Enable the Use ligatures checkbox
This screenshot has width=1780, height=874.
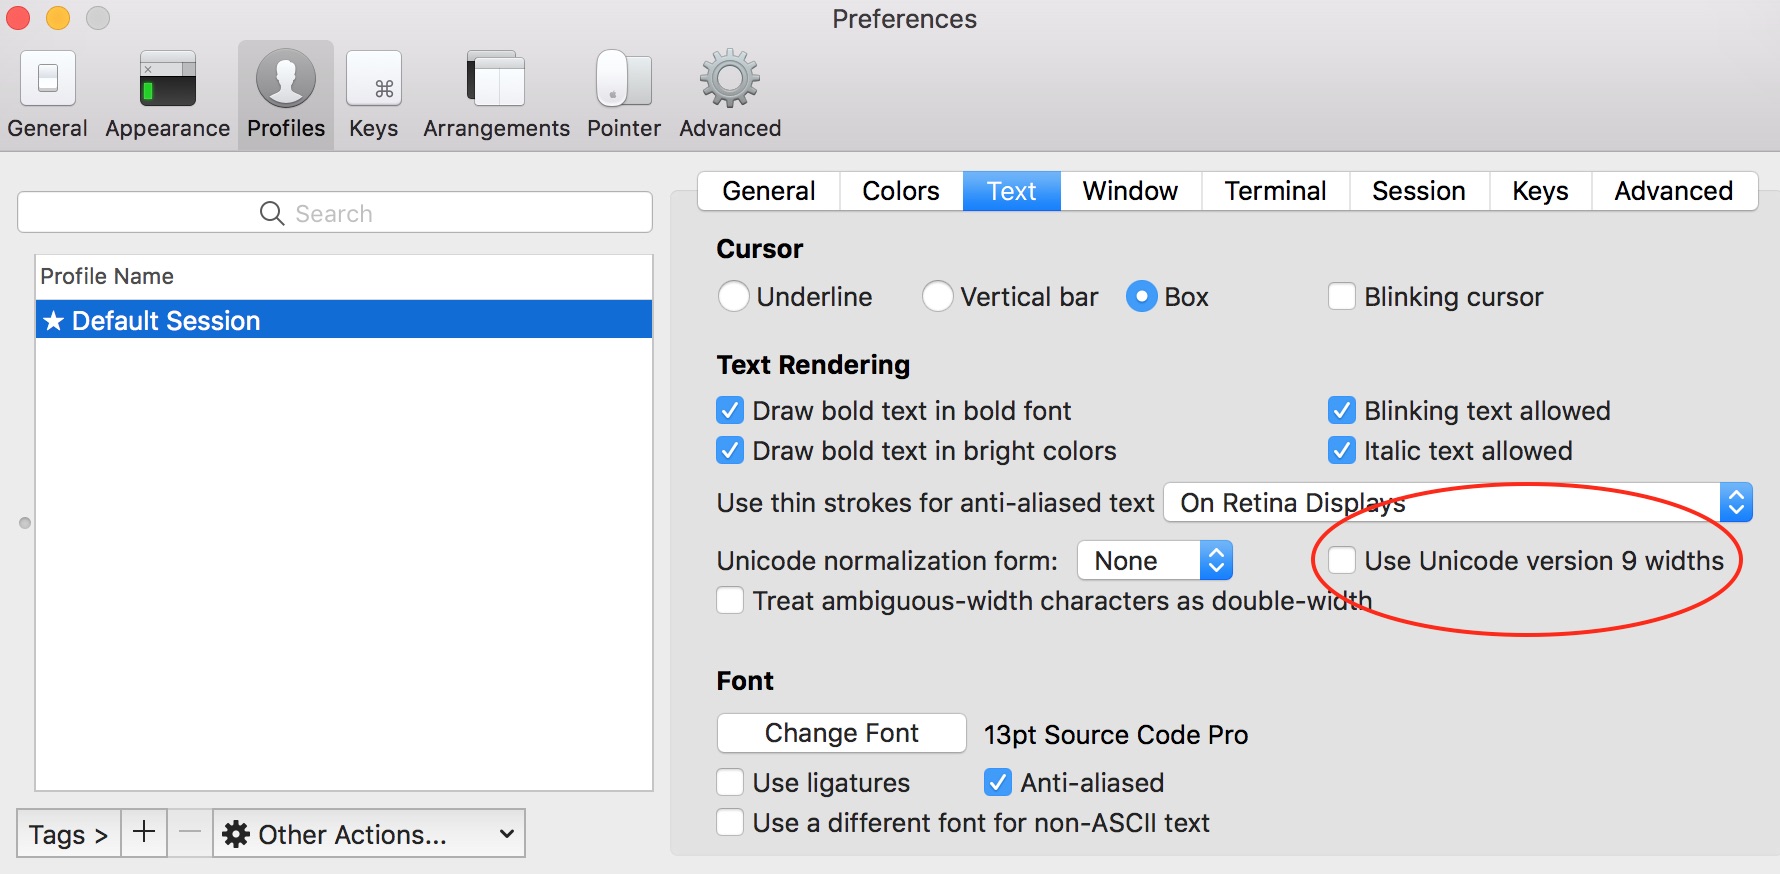click(730, 782)
